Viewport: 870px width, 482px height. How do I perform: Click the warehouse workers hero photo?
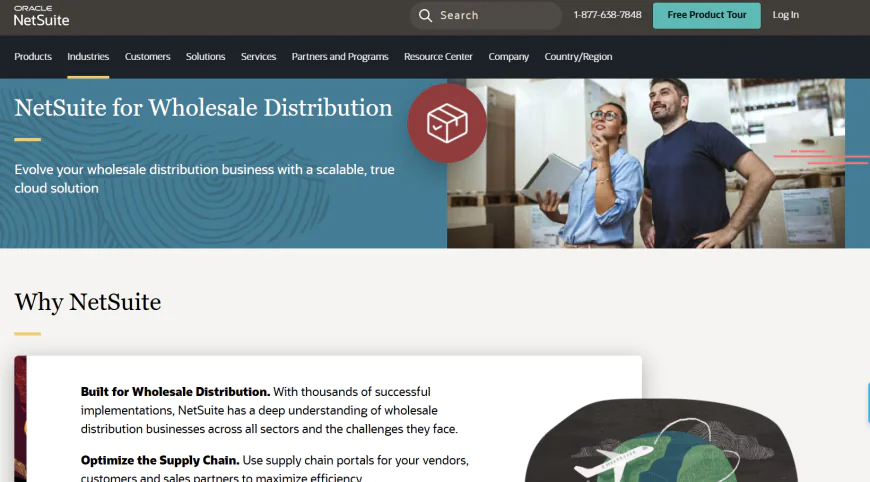pos(646,163)
